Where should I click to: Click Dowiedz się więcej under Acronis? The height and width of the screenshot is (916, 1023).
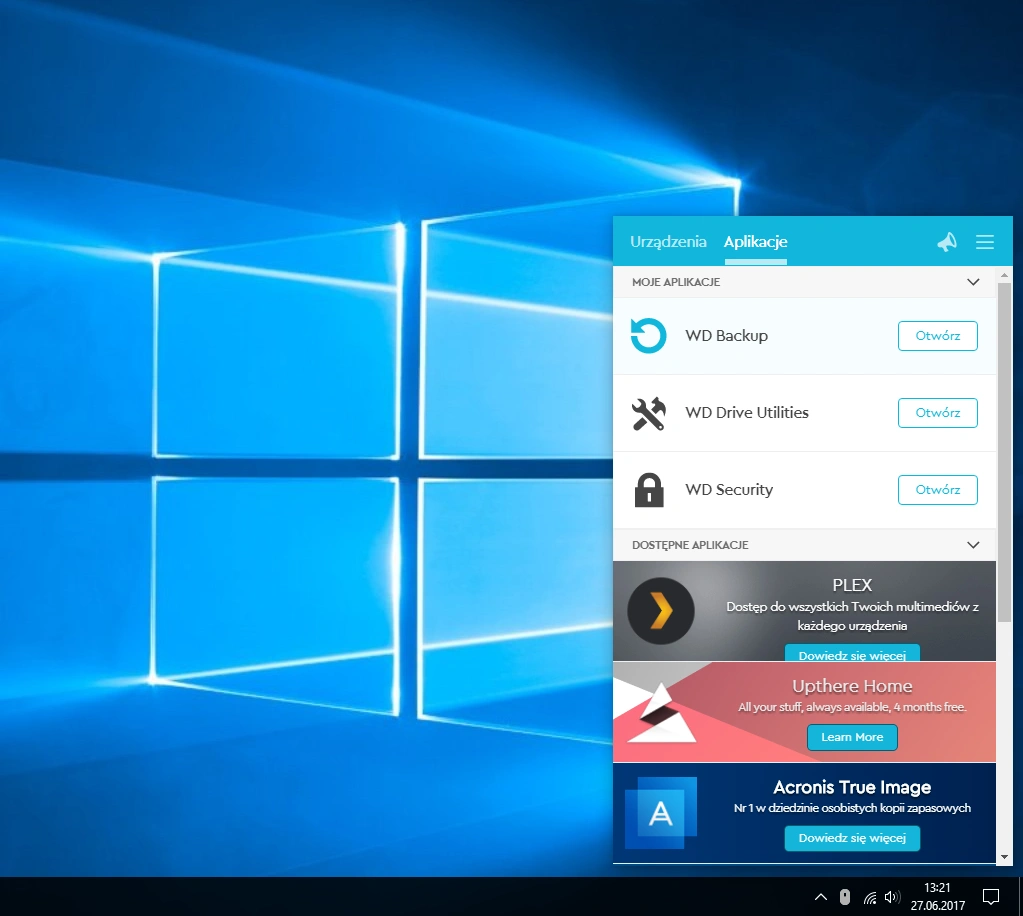click(x=852, y=838)
